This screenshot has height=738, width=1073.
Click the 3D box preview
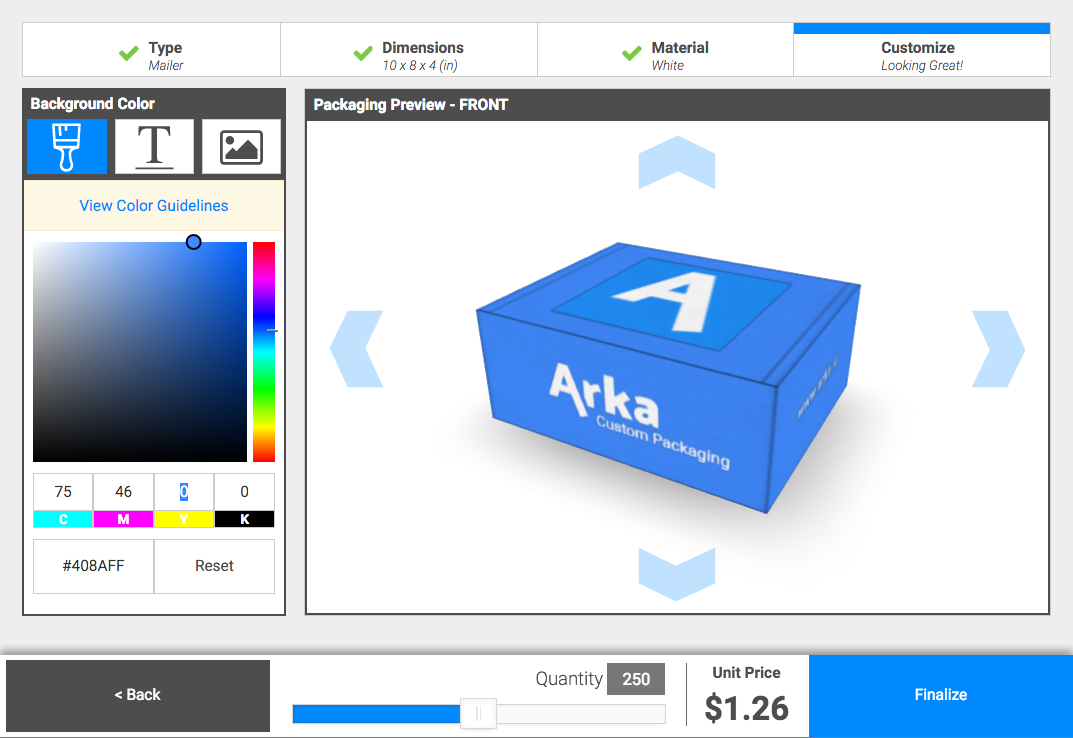tap(669, 377)
